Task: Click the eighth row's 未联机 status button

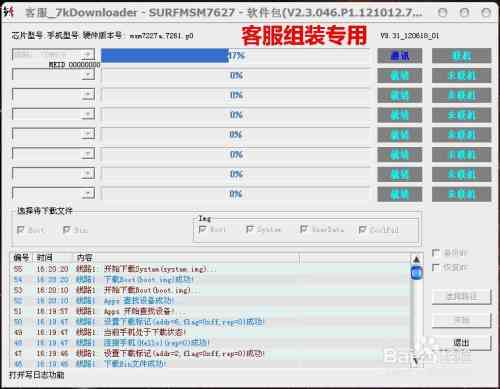Action: [x=462, y=194]
